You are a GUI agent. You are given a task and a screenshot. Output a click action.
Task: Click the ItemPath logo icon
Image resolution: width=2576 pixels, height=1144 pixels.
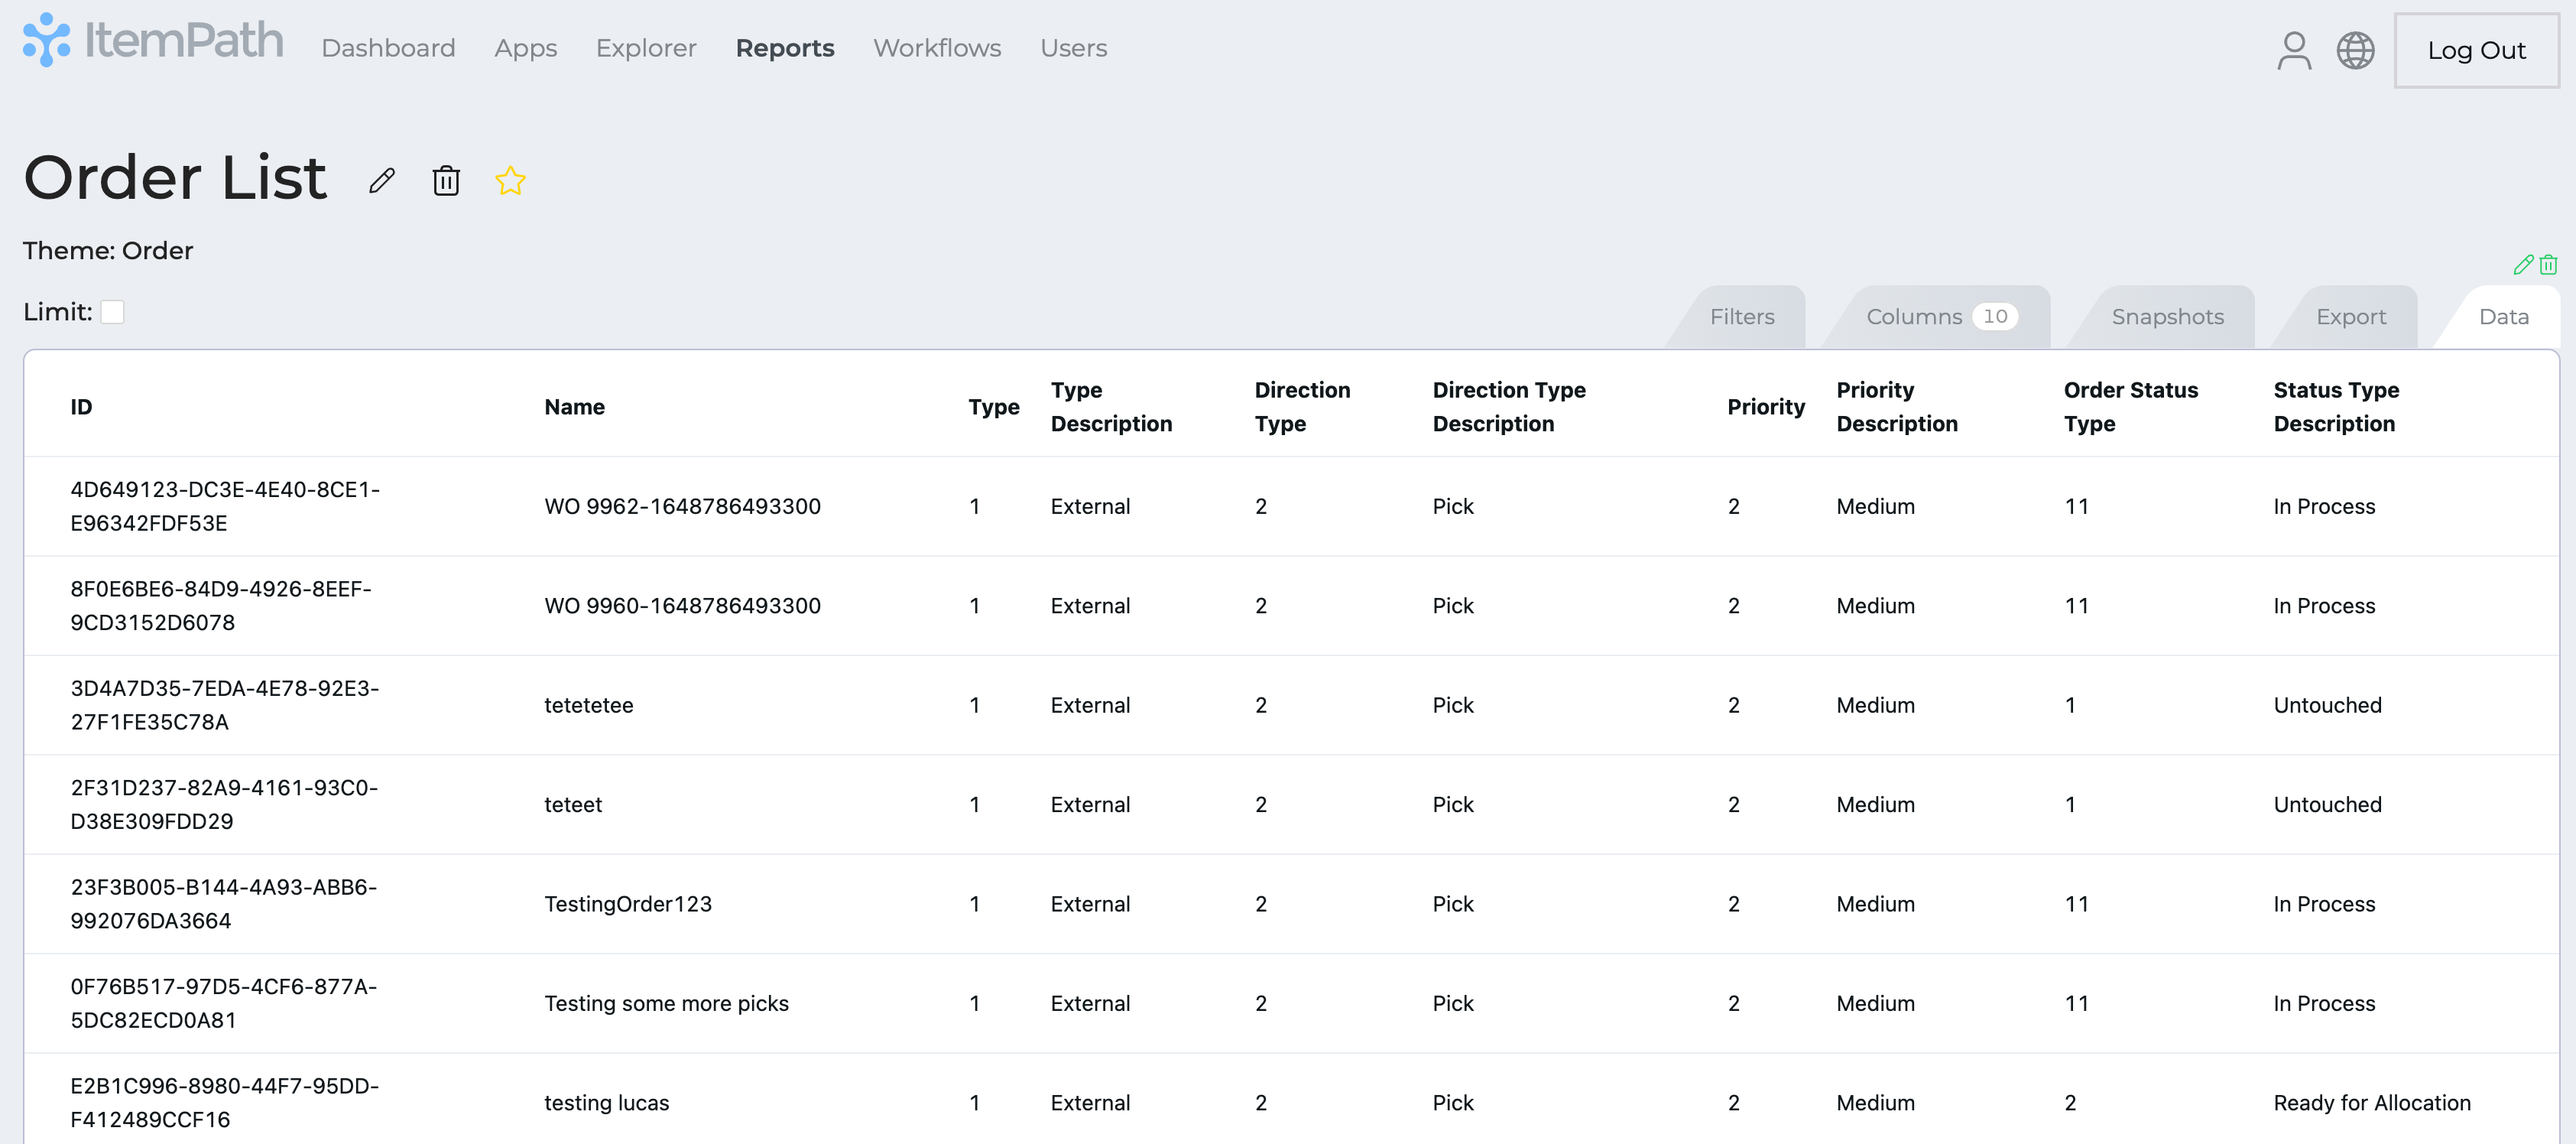tap(46, 40)
